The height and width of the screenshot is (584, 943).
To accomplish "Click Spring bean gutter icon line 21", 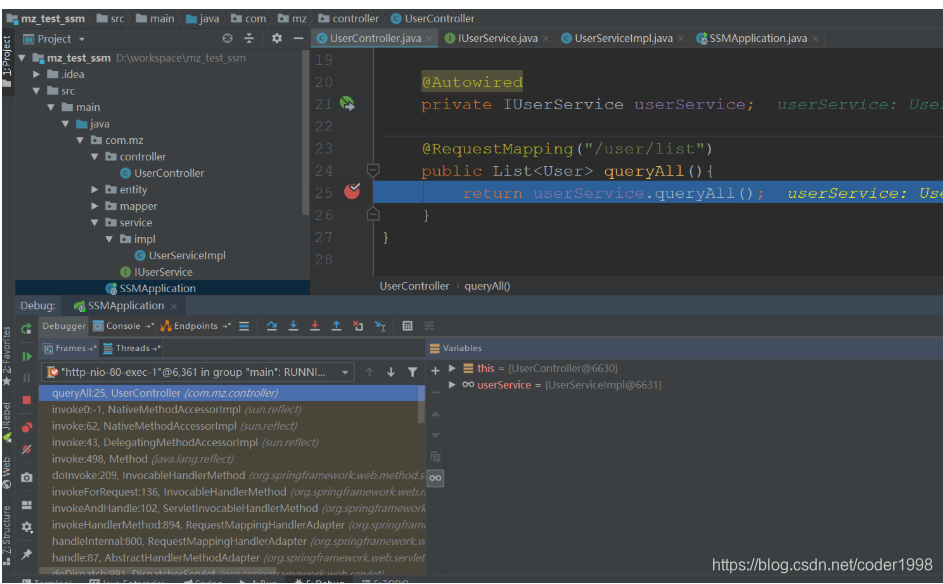I will click(347, 103).
